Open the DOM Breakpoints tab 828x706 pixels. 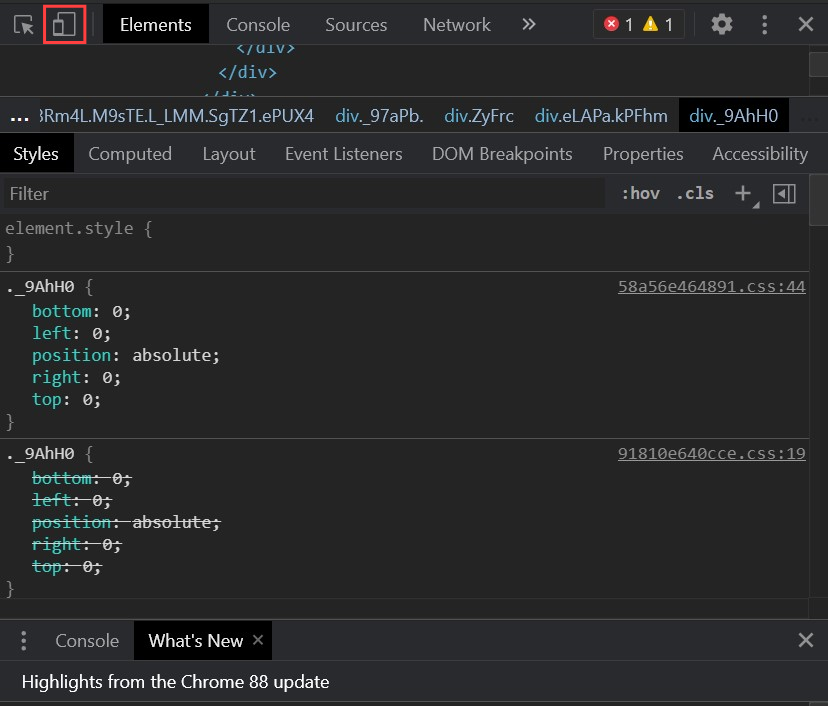[502, 154]
